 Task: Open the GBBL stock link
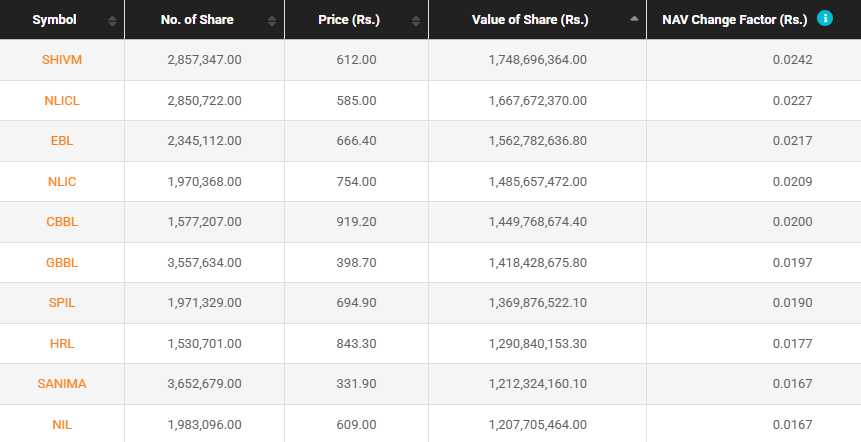pos(62,263)
